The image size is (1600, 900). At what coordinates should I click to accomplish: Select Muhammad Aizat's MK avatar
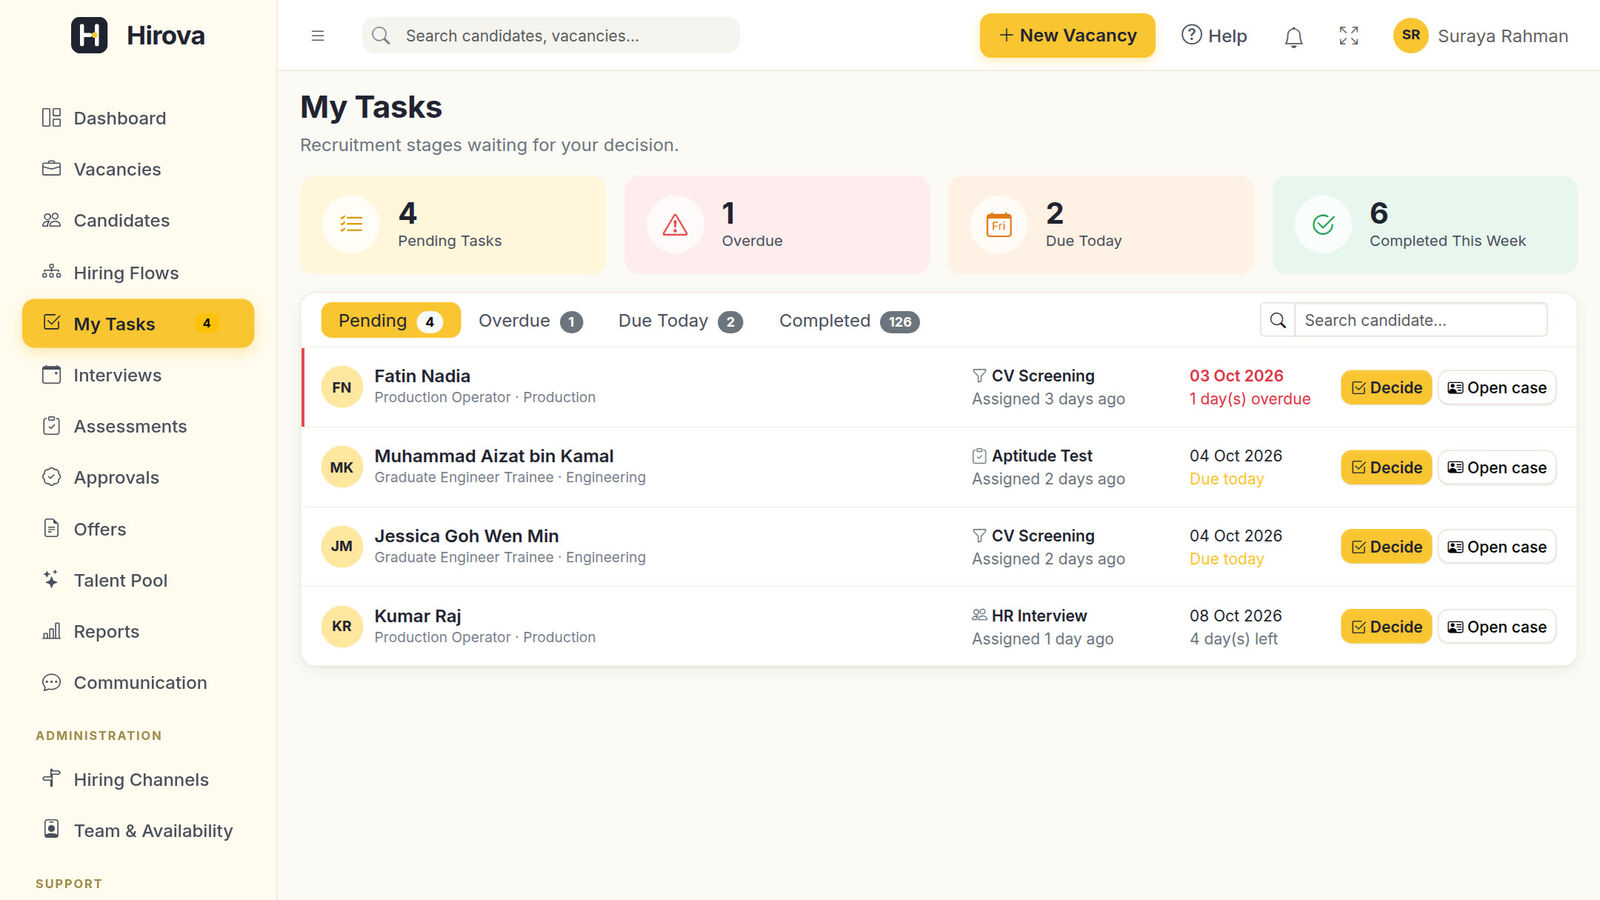click(342, 467)
